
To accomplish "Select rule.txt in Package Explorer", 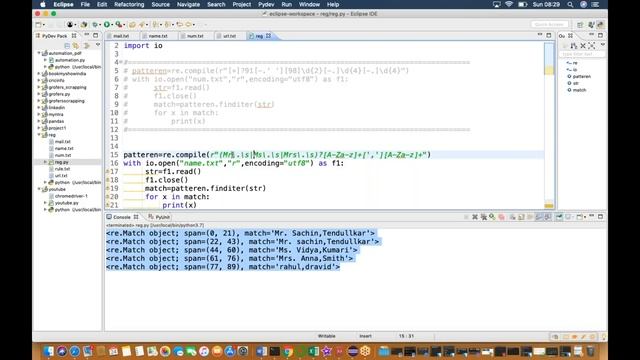I will [x=62, y=169].
